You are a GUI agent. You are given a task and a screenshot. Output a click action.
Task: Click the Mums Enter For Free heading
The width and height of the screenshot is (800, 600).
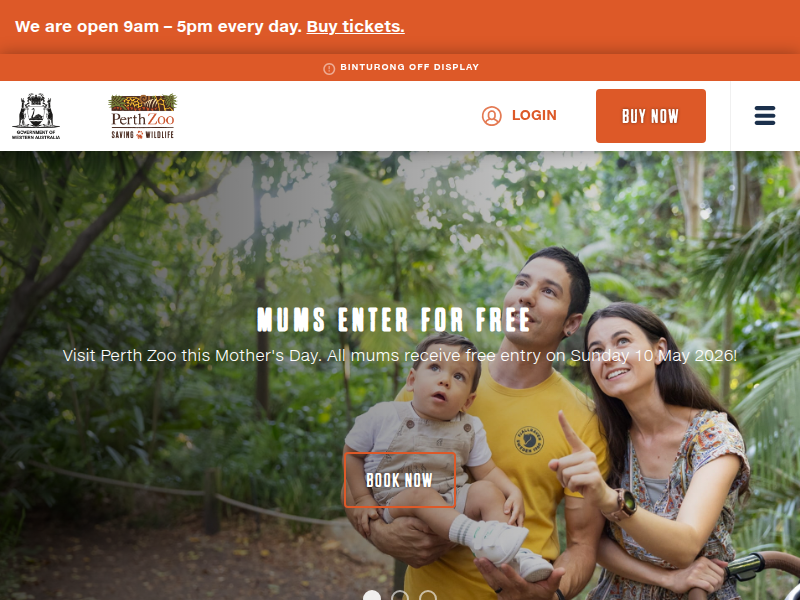(x=393, y=320)
